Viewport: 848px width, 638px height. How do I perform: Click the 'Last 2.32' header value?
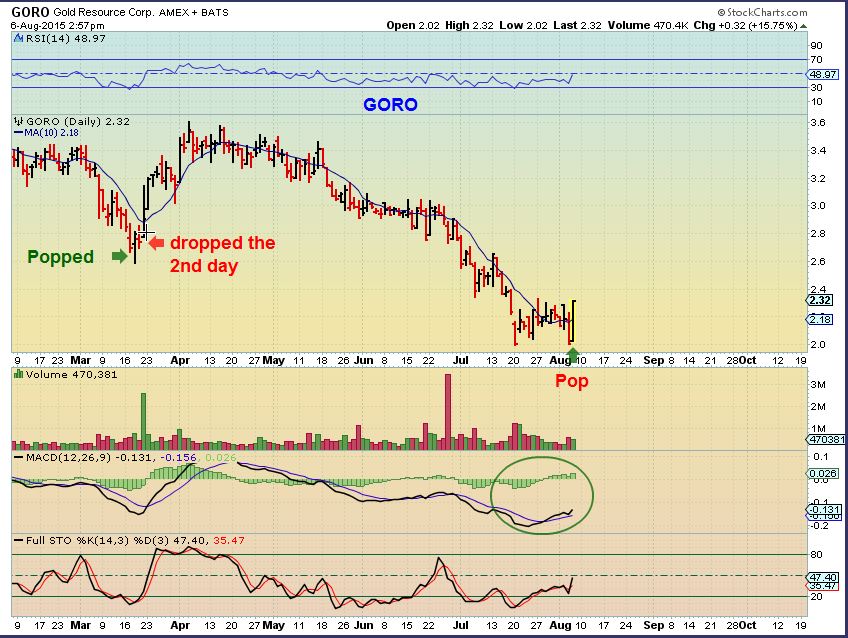[577, 25]
